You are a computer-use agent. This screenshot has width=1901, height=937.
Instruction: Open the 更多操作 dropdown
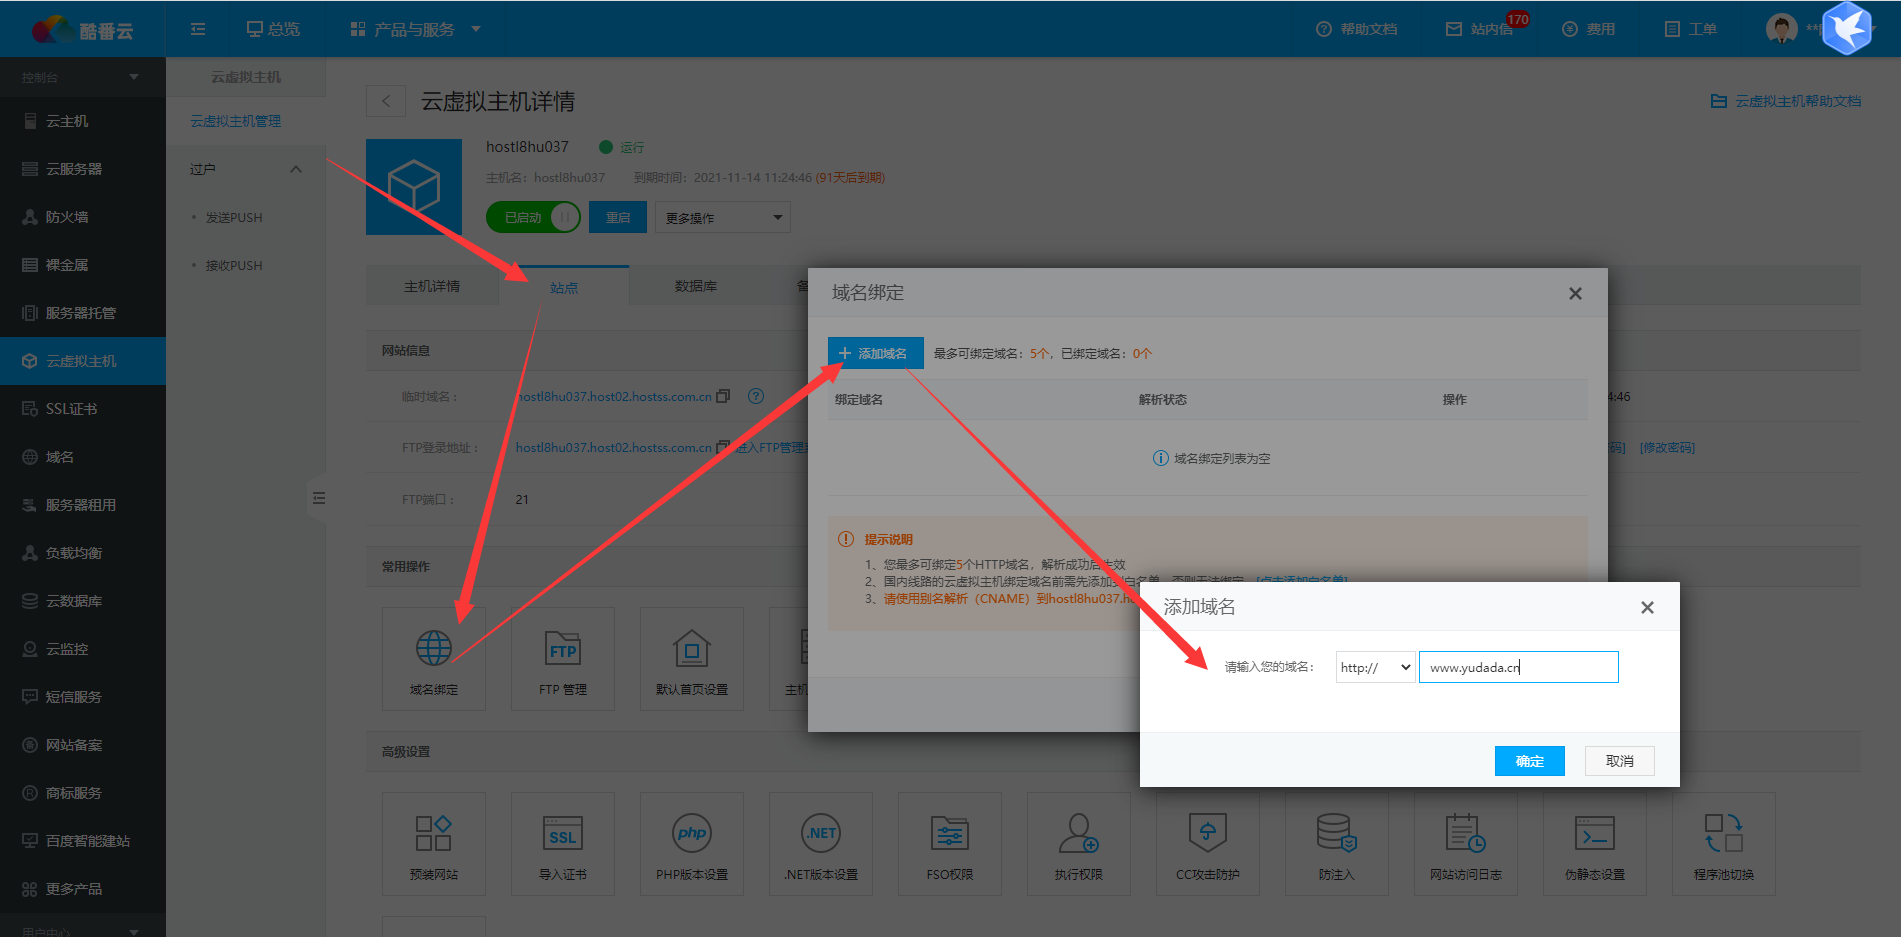click(722, 217)
